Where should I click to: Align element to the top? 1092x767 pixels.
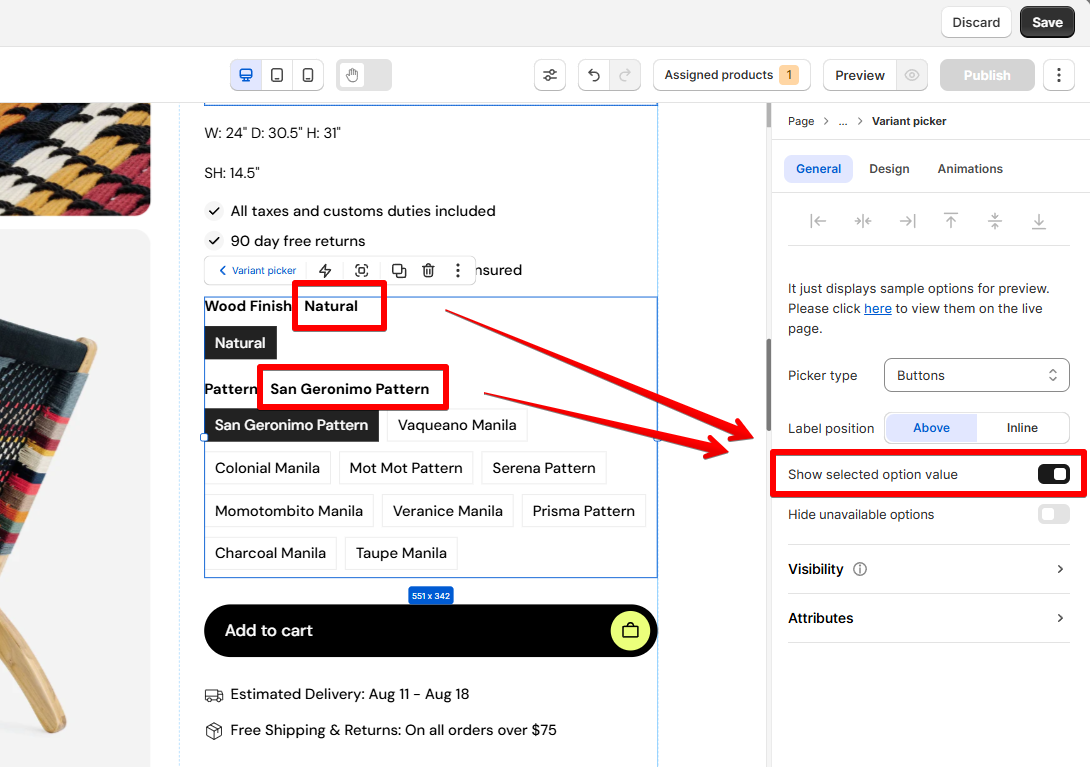pos(951,222)
